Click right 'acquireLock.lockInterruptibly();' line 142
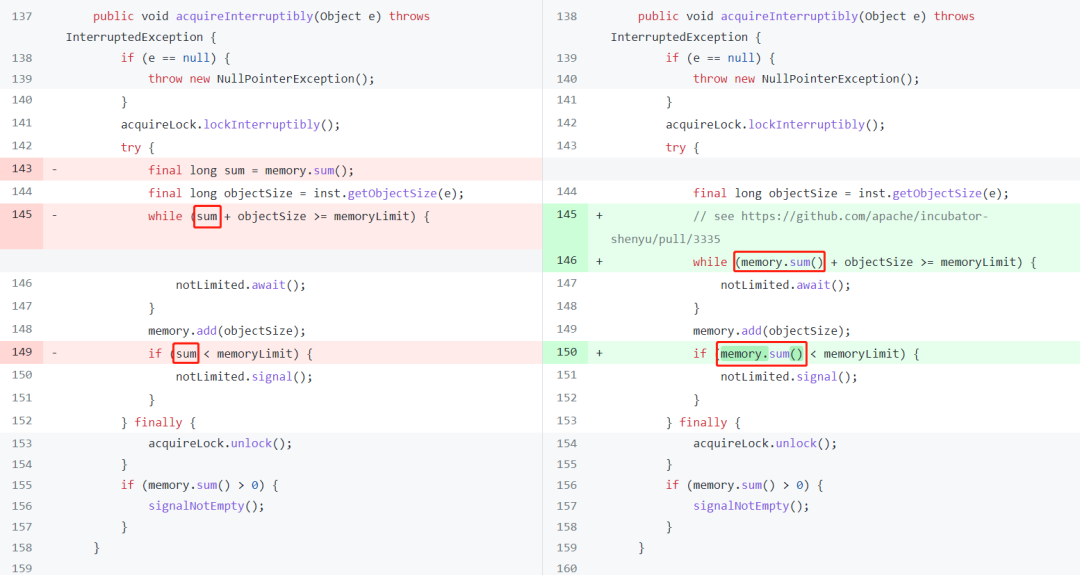This screenshot has width=1080, height=575. point(775,125)
